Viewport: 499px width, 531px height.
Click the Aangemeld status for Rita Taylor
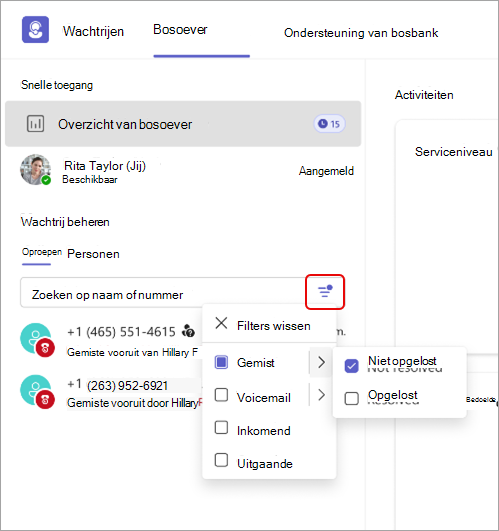[x=326, y=171]
